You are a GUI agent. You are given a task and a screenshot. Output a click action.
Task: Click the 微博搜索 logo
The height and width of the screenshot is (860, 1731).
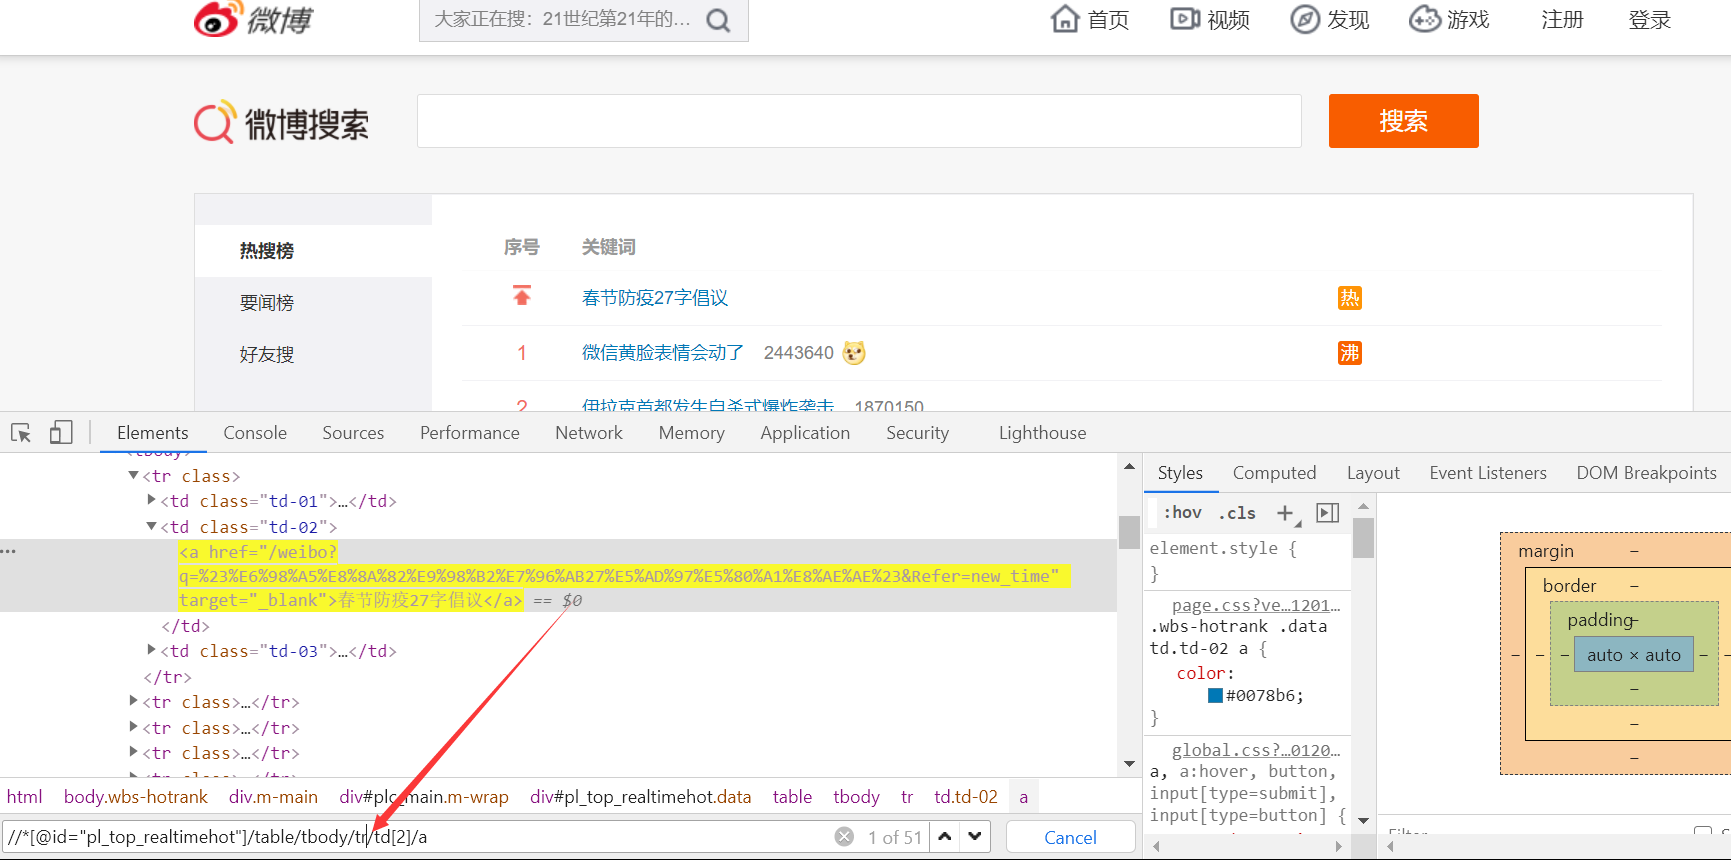point(281,123)
